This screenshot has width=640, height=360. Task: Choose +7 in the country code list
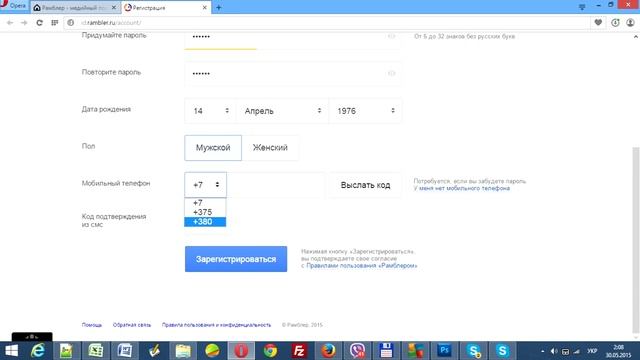coord(205,203)
